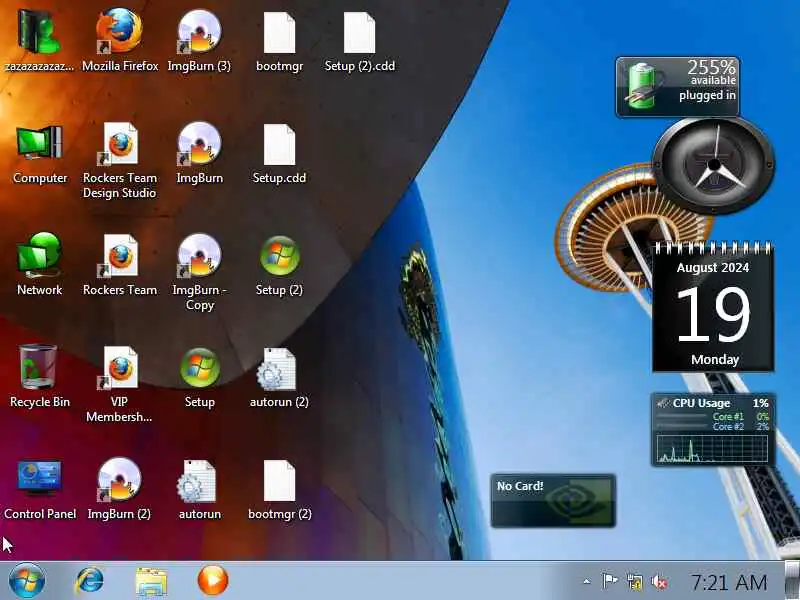800x600 pixels.
Task: Click the CPU Usage gadget
Action: tap(713, 430)
